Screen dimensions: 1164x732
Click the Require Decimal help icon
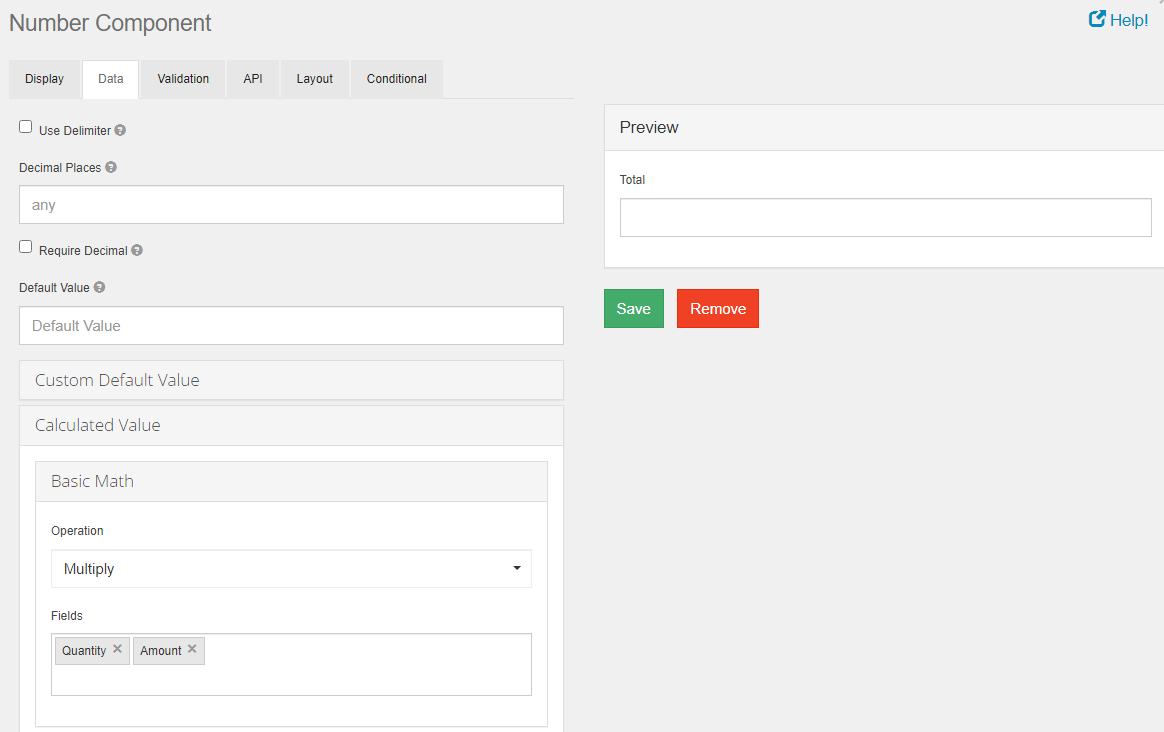point(137,251)
